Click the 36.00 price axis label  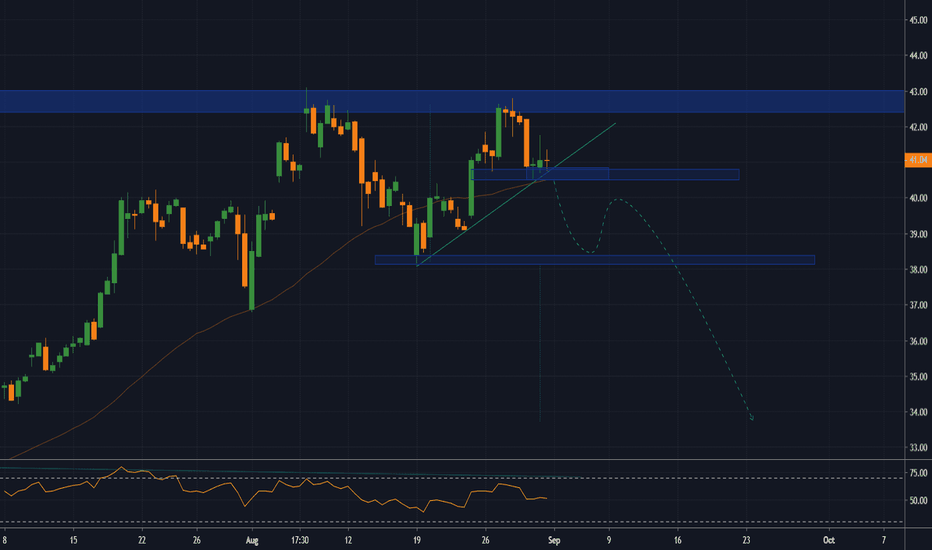[918, 341]
